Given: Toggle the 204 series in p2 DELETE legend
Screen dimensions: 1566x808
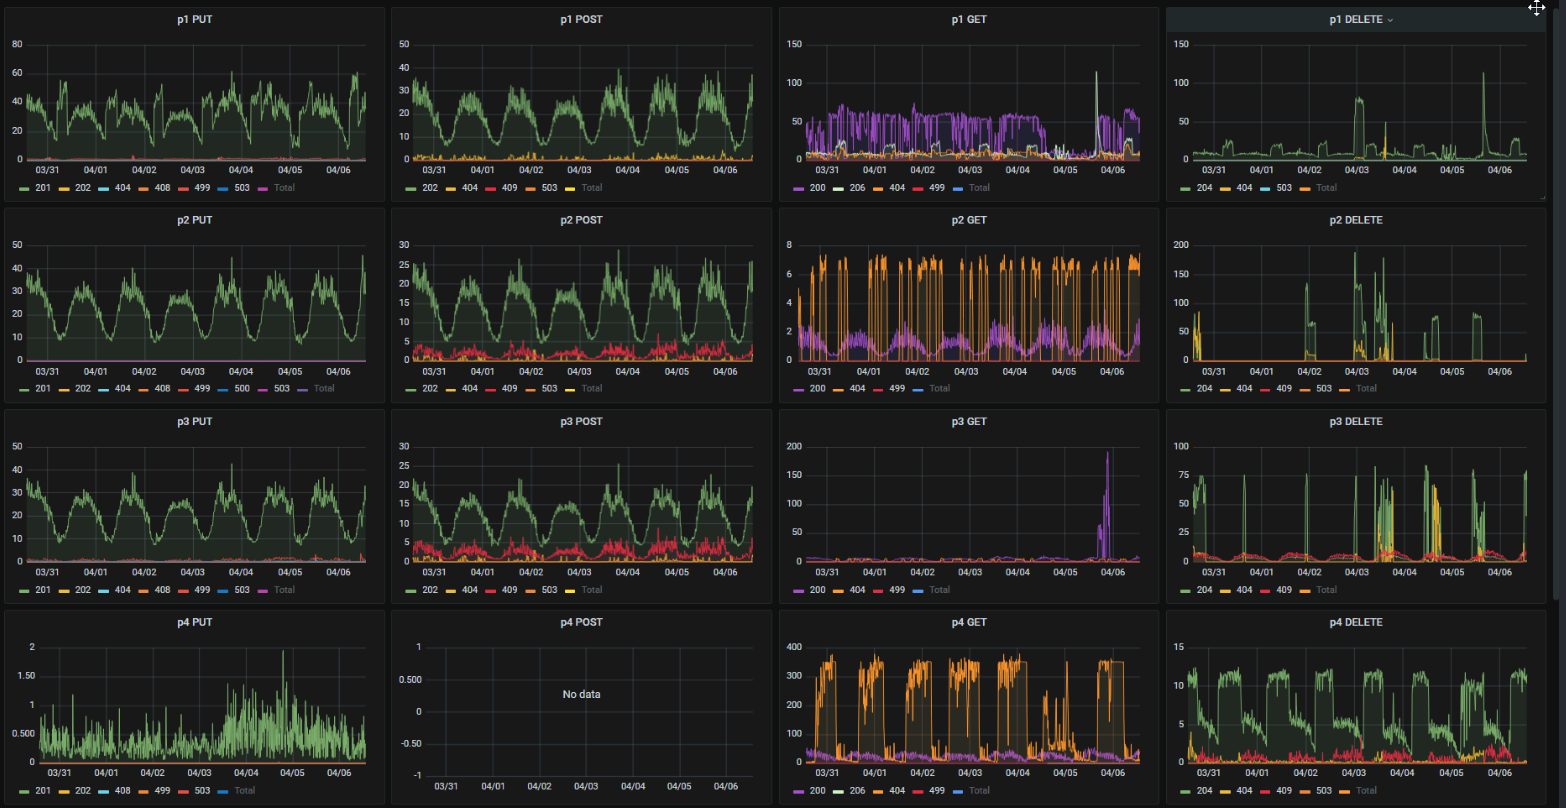Looking at the screenshot, I should tap(1206, 389).
